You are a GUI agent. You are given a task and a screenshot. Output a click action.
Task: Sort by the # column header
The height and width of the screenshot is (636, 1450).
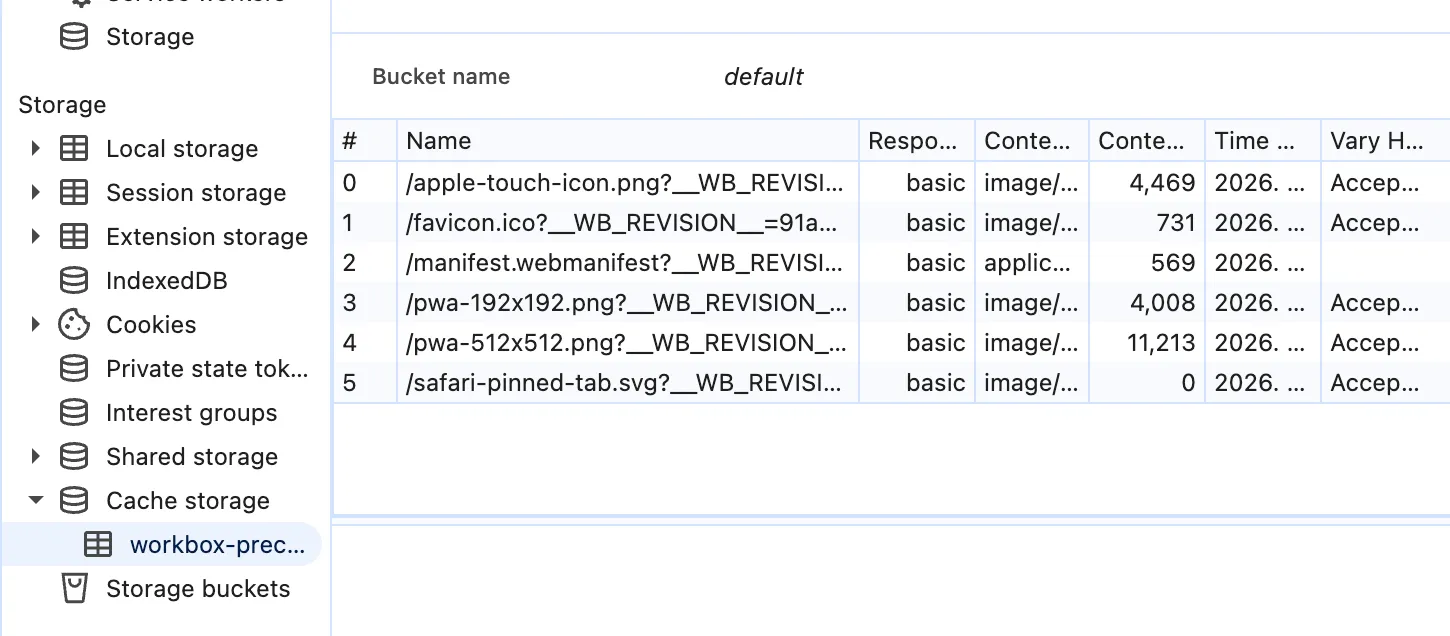point(365,141)
